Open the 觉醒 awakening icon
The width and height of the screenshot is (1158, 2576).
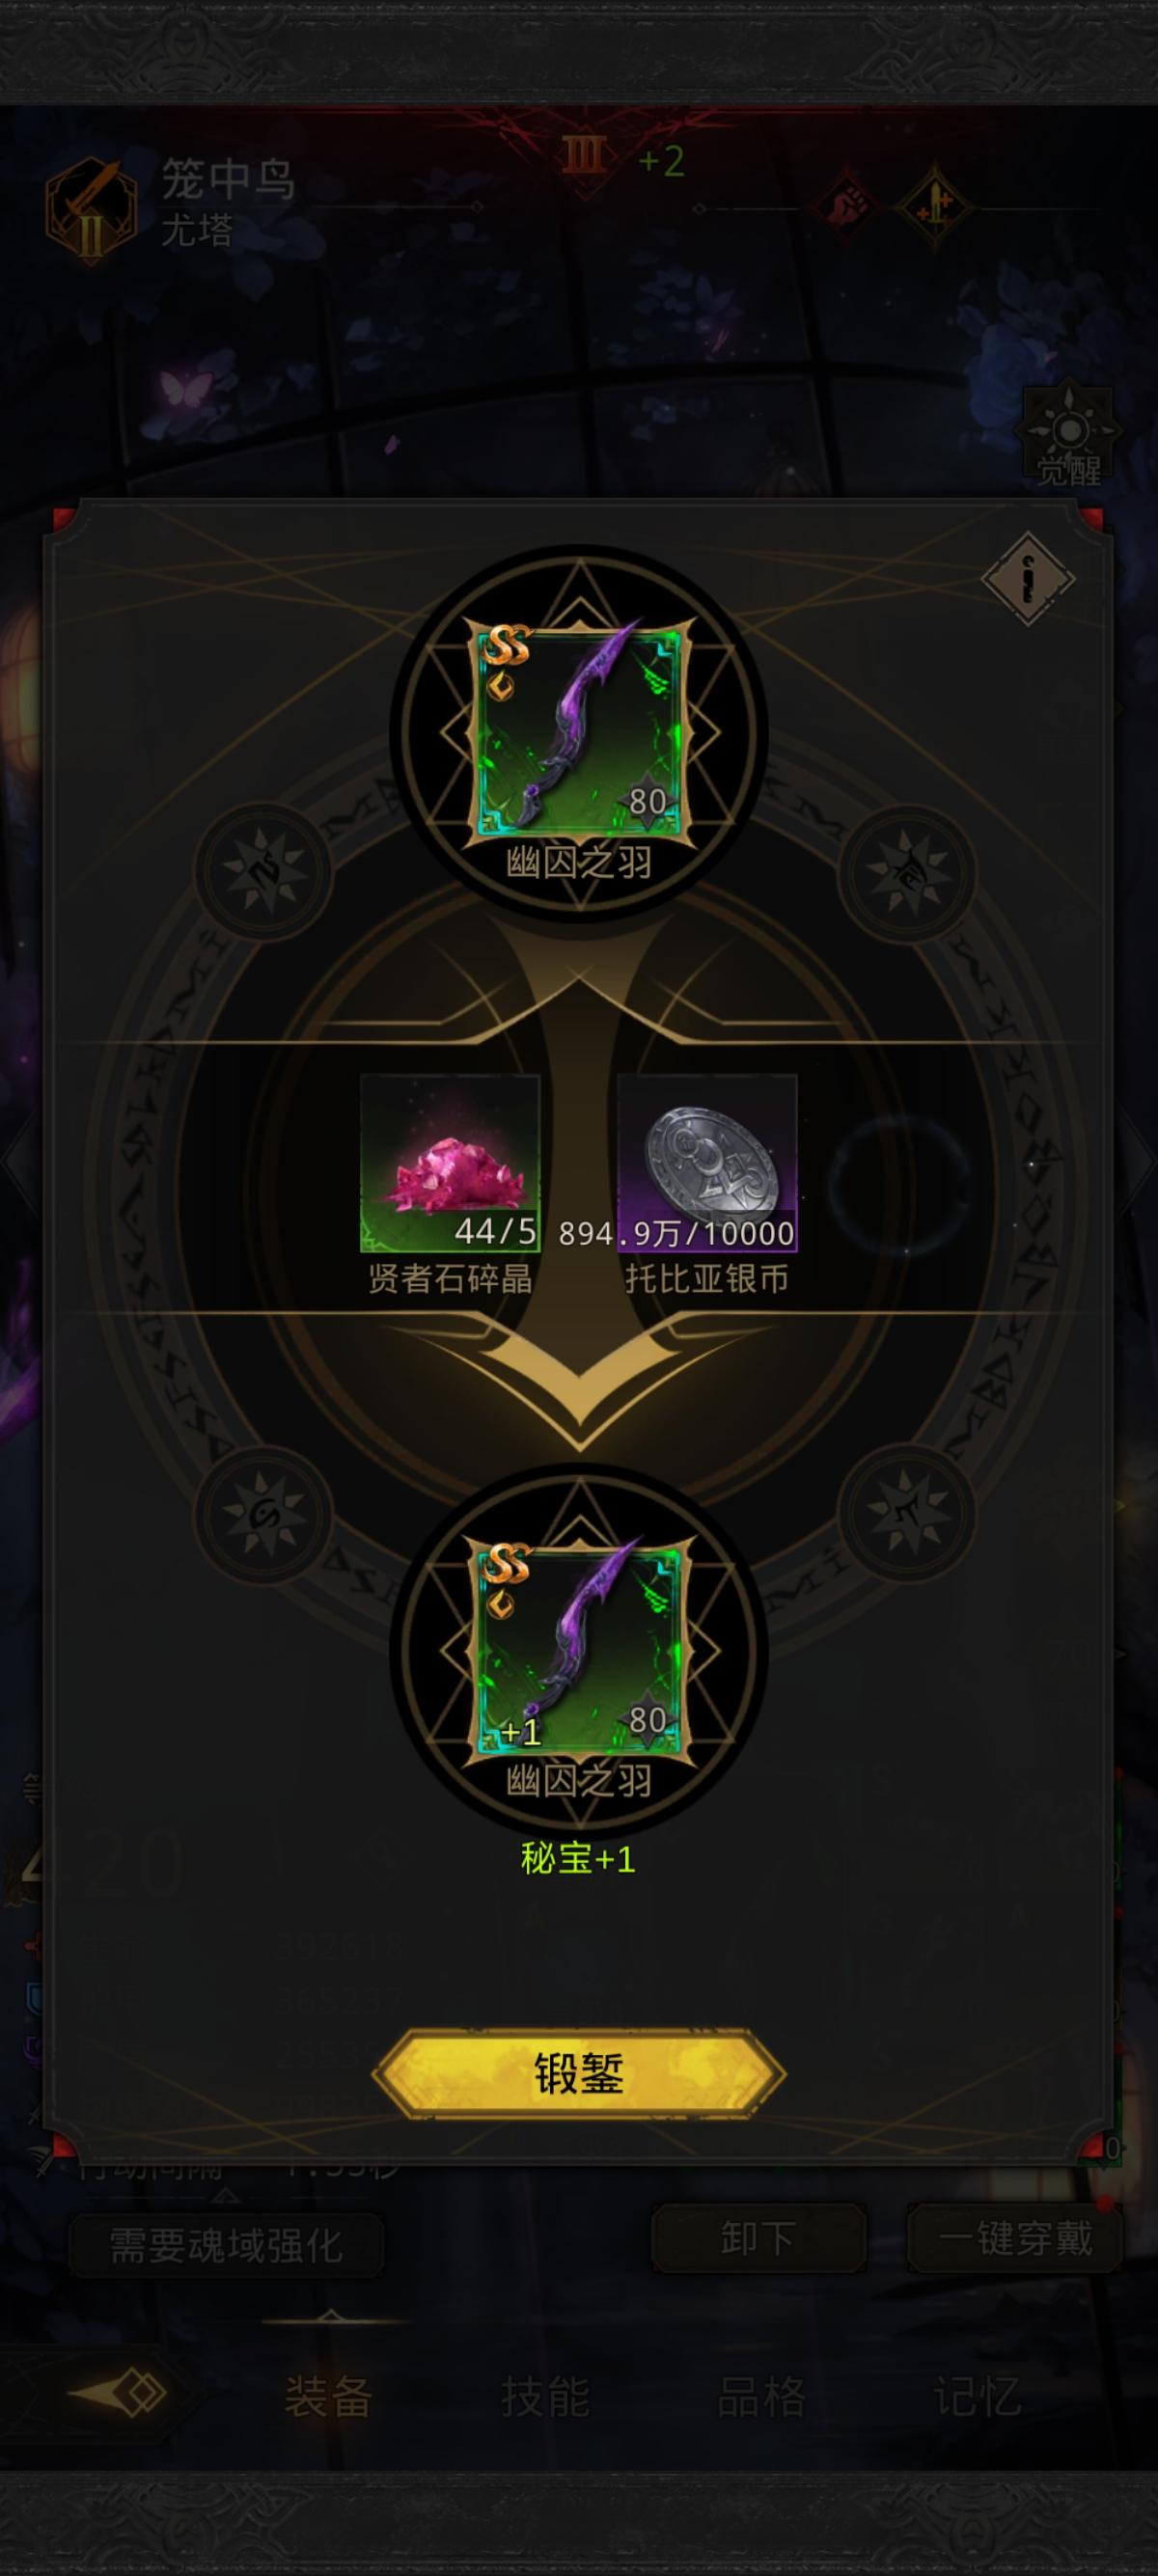coord(1069,437)
